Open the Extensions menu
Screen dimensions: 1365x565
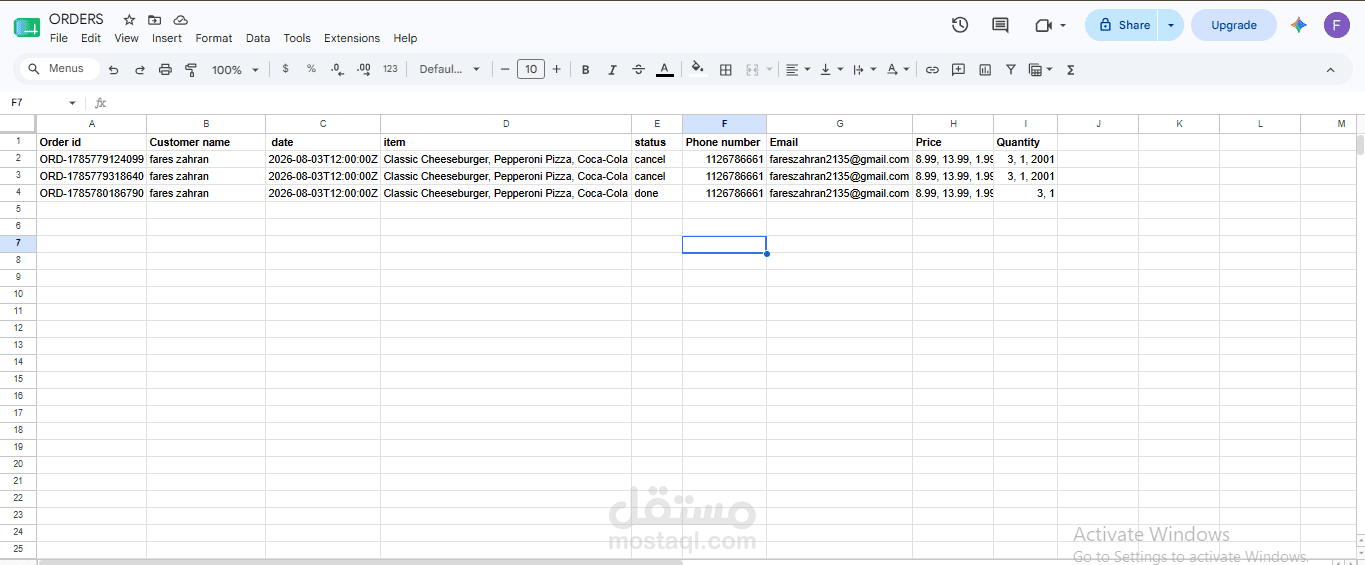[x=352, y=38]
